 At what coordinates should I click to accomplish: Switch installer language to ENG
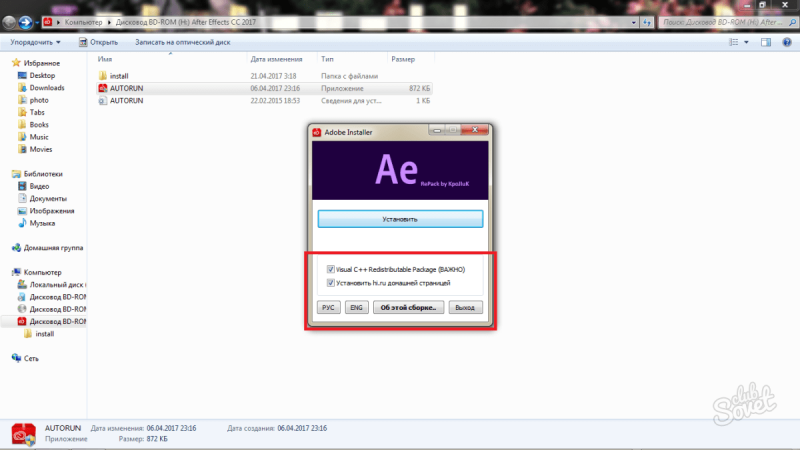point(356,307)
